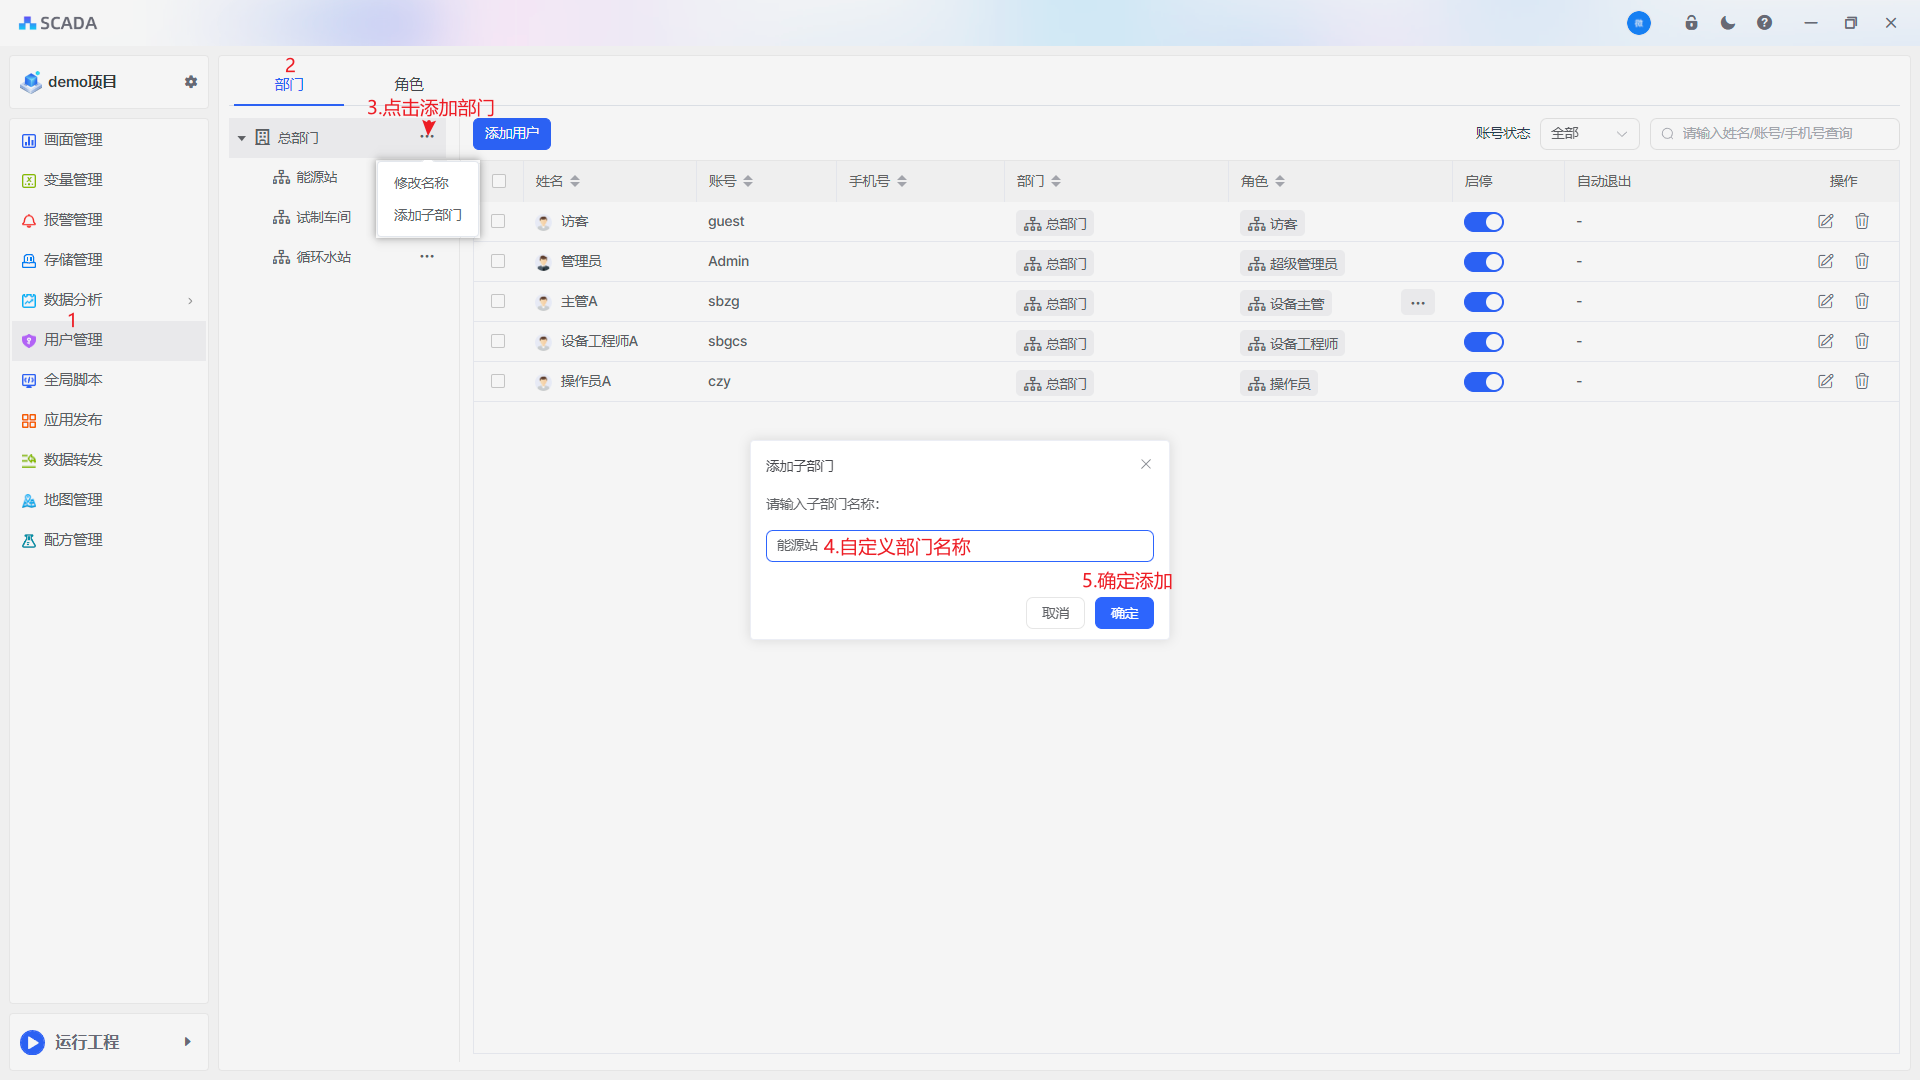This screenshot has width=1920, height=1080.
Task: Collapse the 总部门 tree node
Action: tap(242, 138)
